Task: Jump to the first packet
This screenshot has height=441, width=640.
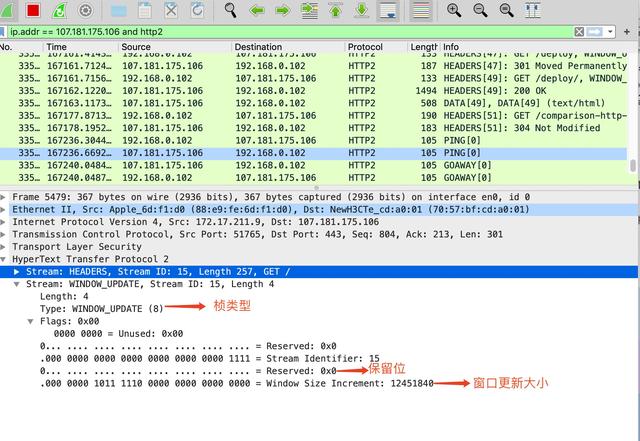Action: [336, 10]
